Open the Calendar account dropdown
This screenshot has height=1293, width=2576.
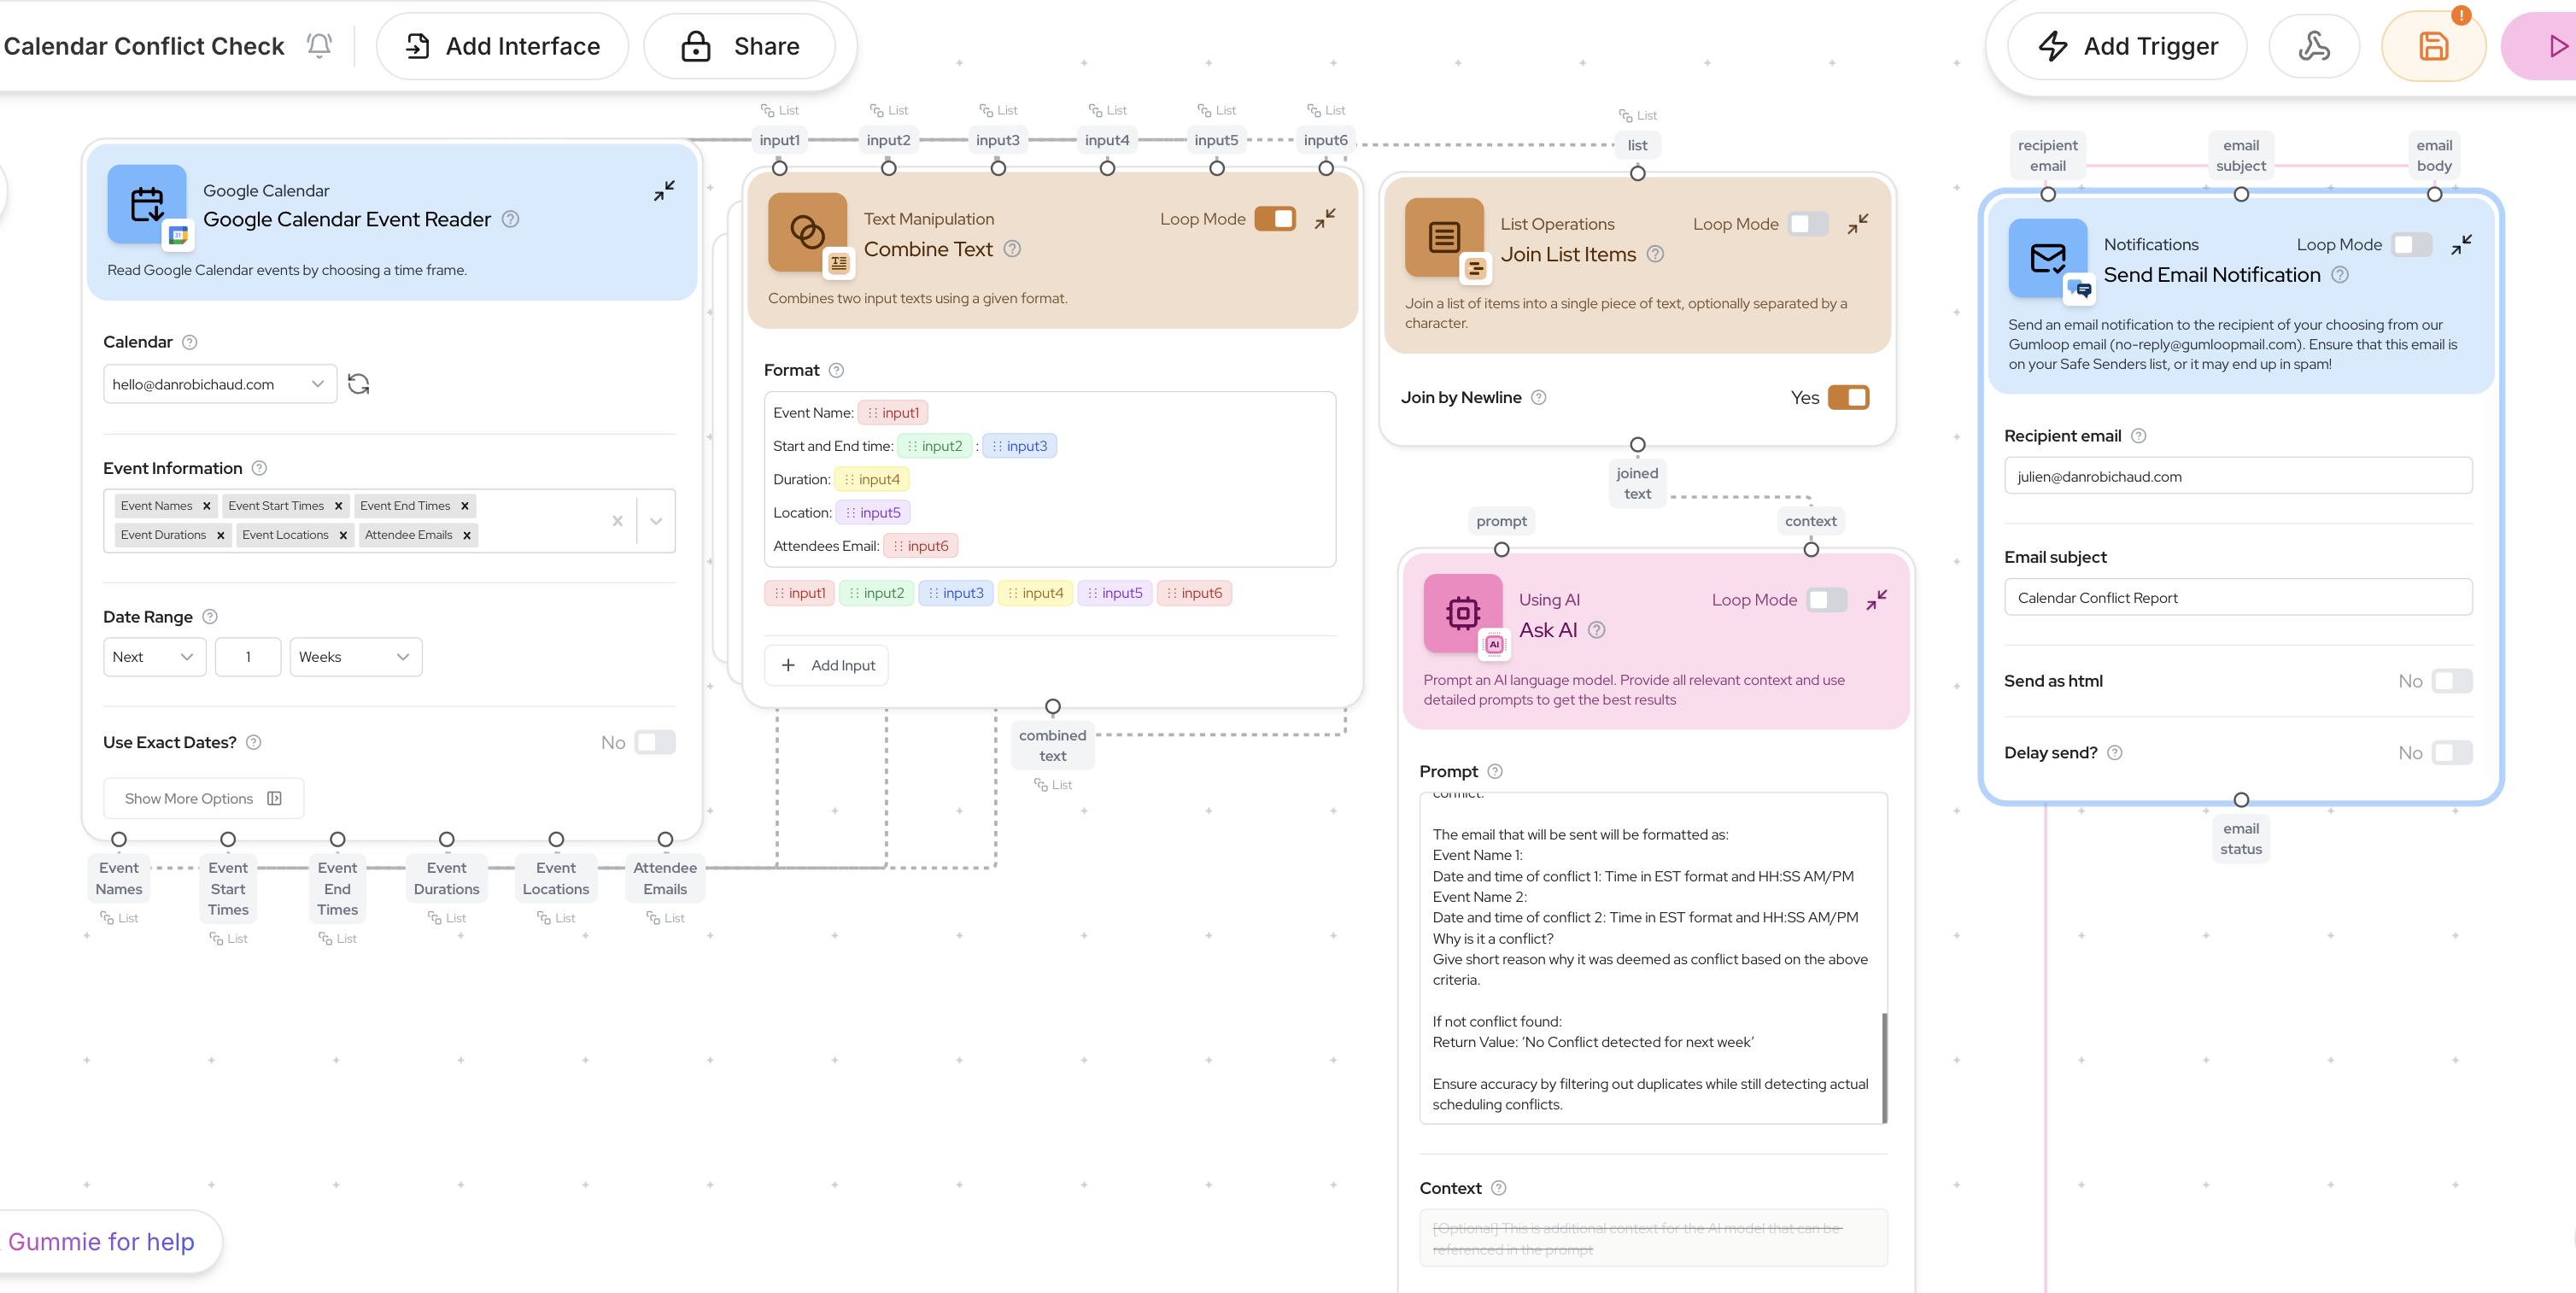[219, 384]
